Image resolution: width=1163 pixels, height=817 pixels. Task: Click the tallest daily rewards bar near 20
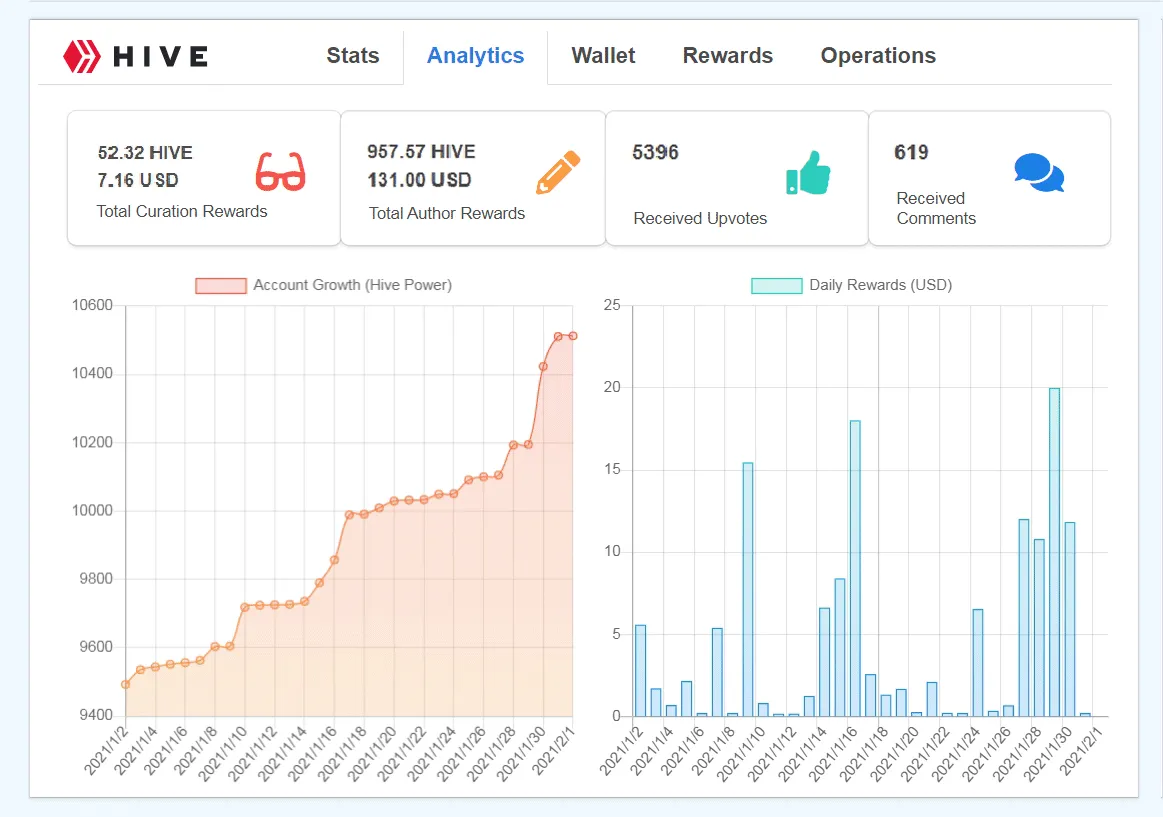pos(1054,552)
